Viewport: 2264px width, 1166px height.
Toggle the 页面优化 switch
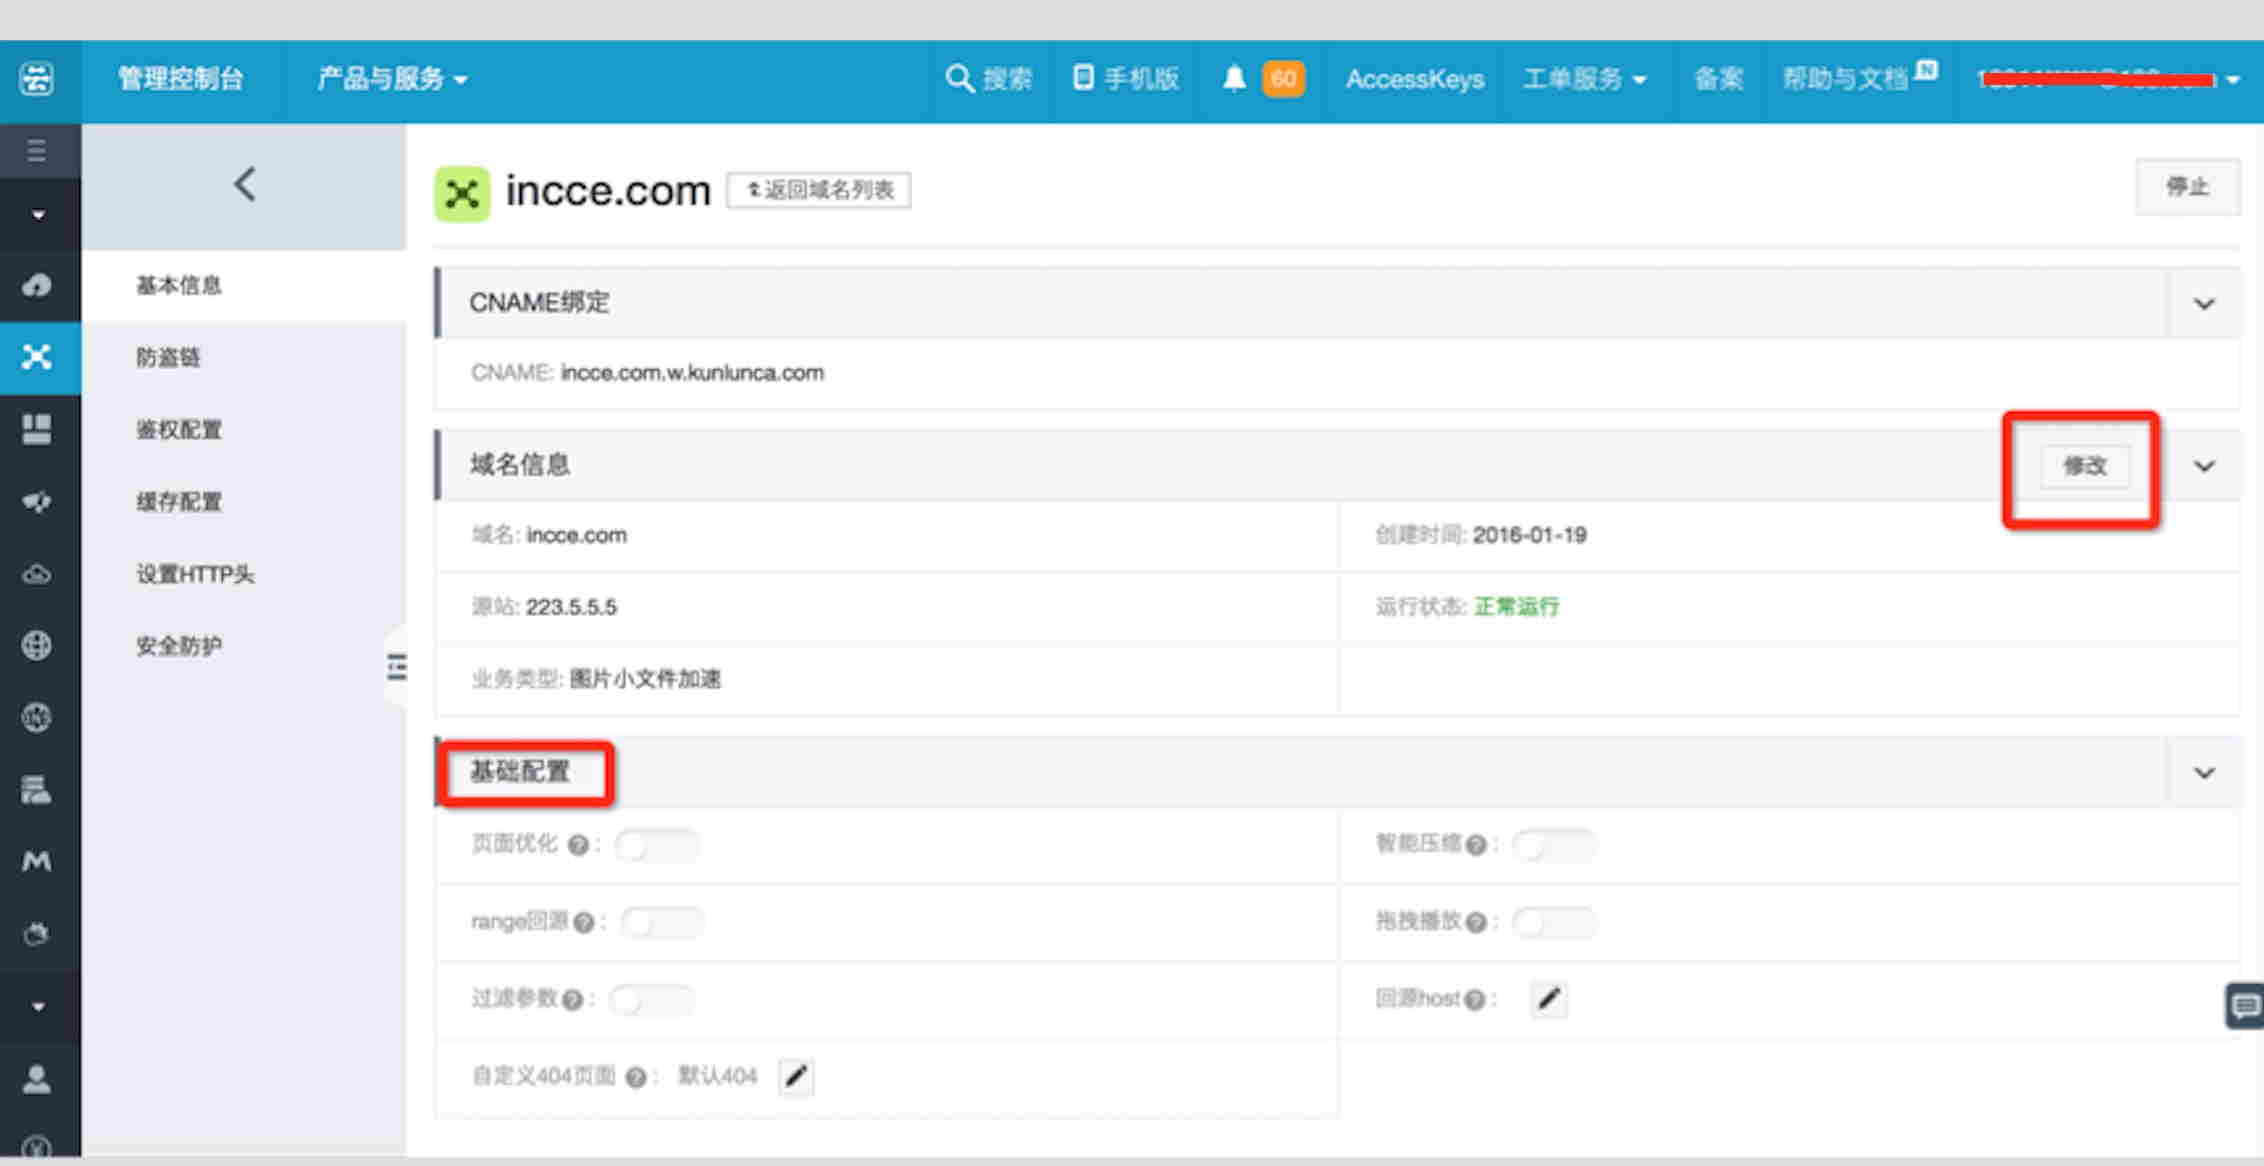tap(657, 846)
